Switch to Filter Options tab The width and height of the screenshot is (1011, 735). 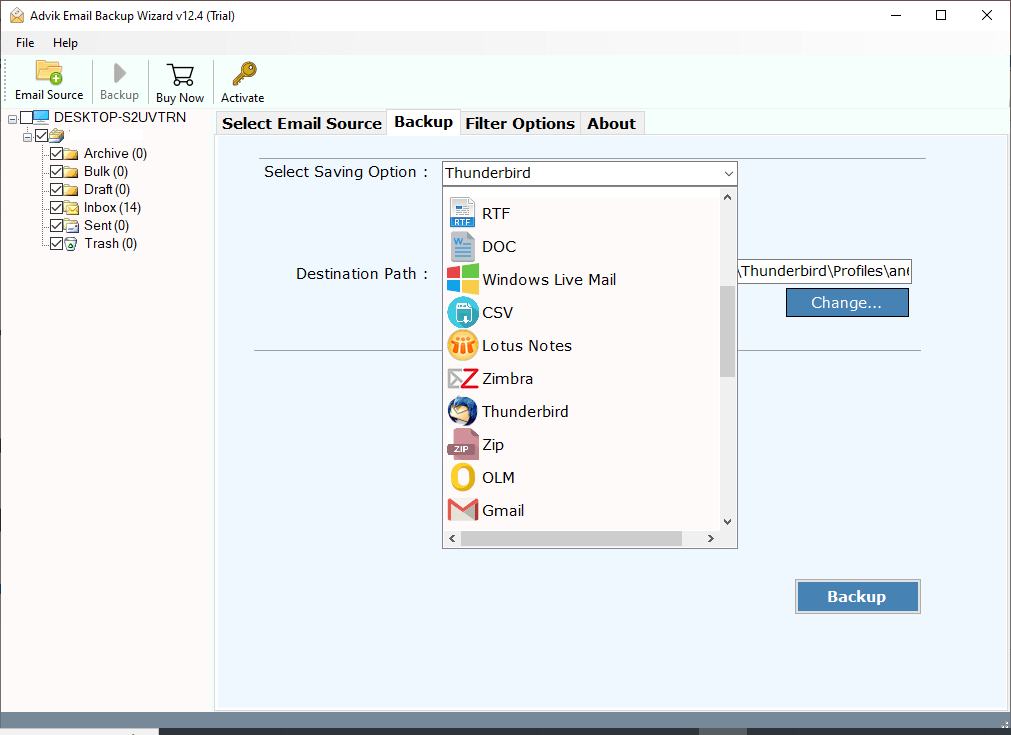(520, 123)
